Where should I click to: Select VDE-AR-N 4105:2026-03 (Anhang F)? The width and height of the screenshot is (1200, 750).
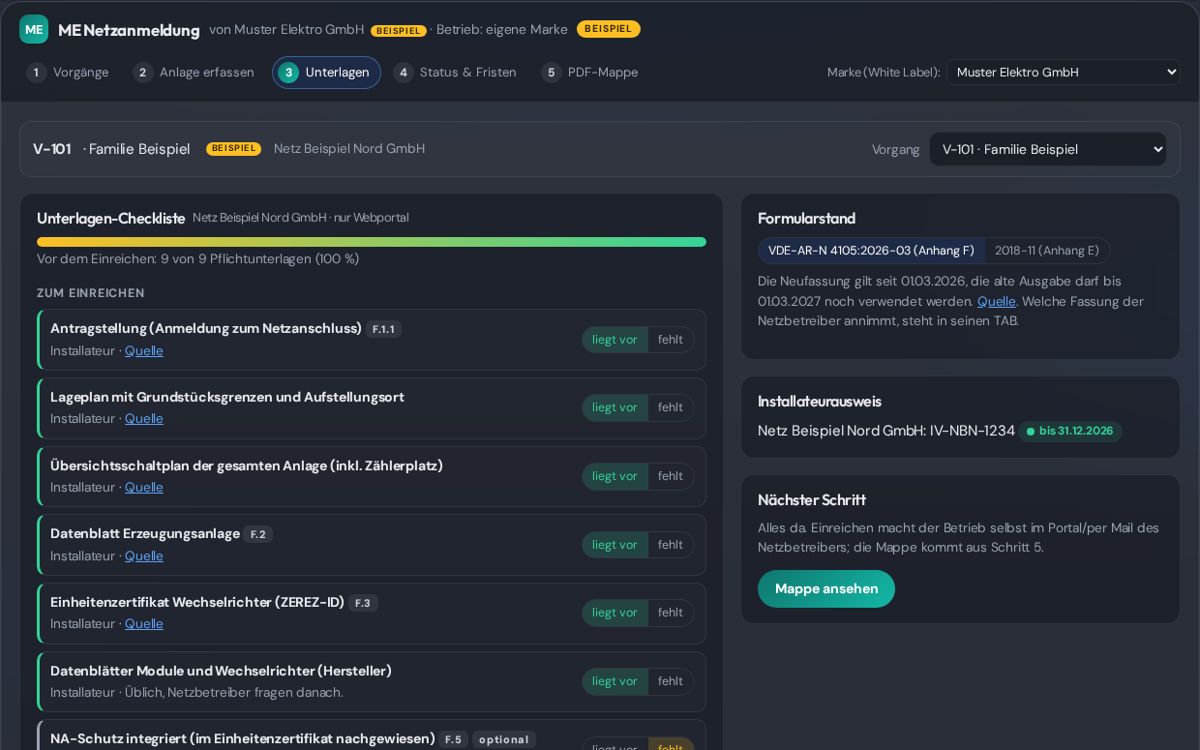[x=871, y=251]
